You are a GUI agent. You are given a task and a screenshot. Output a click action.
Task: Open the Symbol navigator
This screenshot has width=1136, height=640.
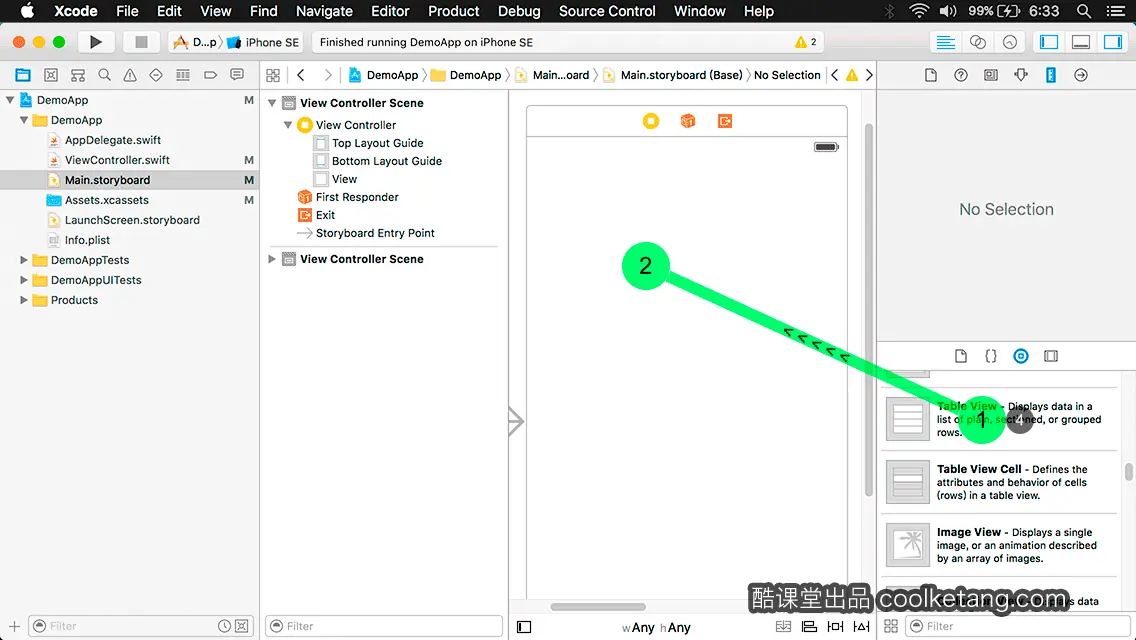(51, 75)
